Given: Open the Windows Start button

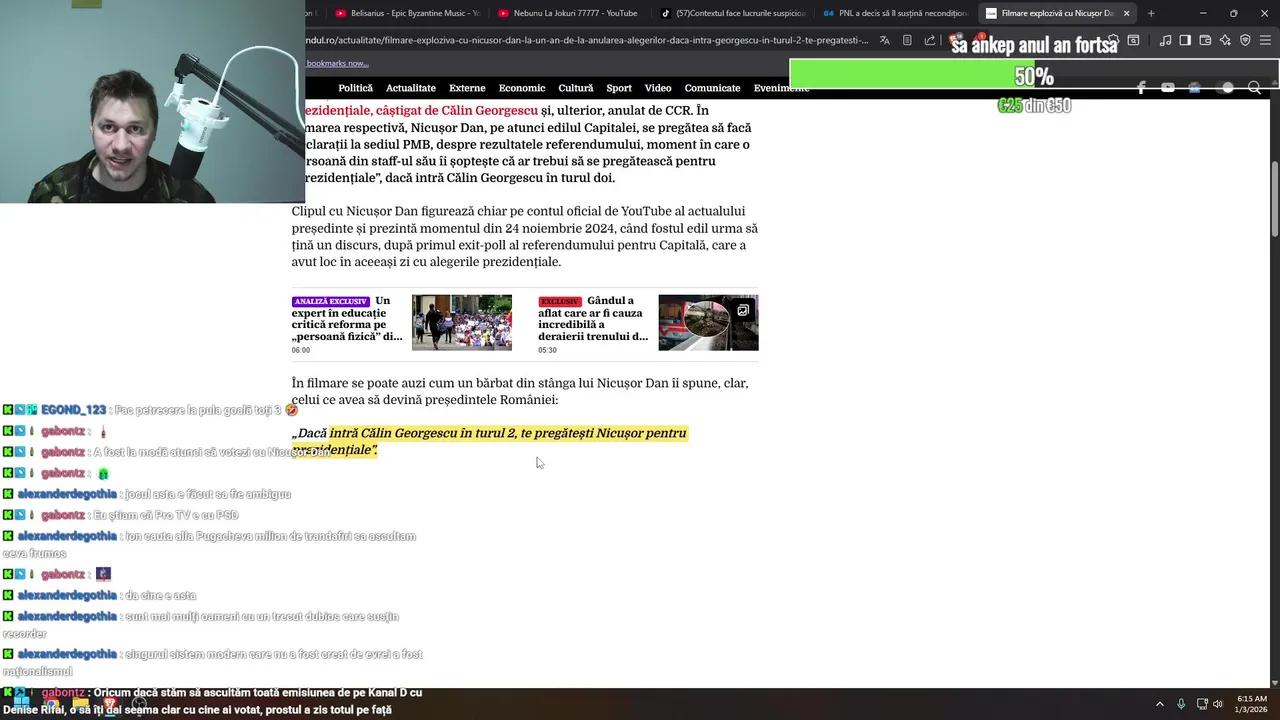Looking at the screenshot, I should (20, 704).
